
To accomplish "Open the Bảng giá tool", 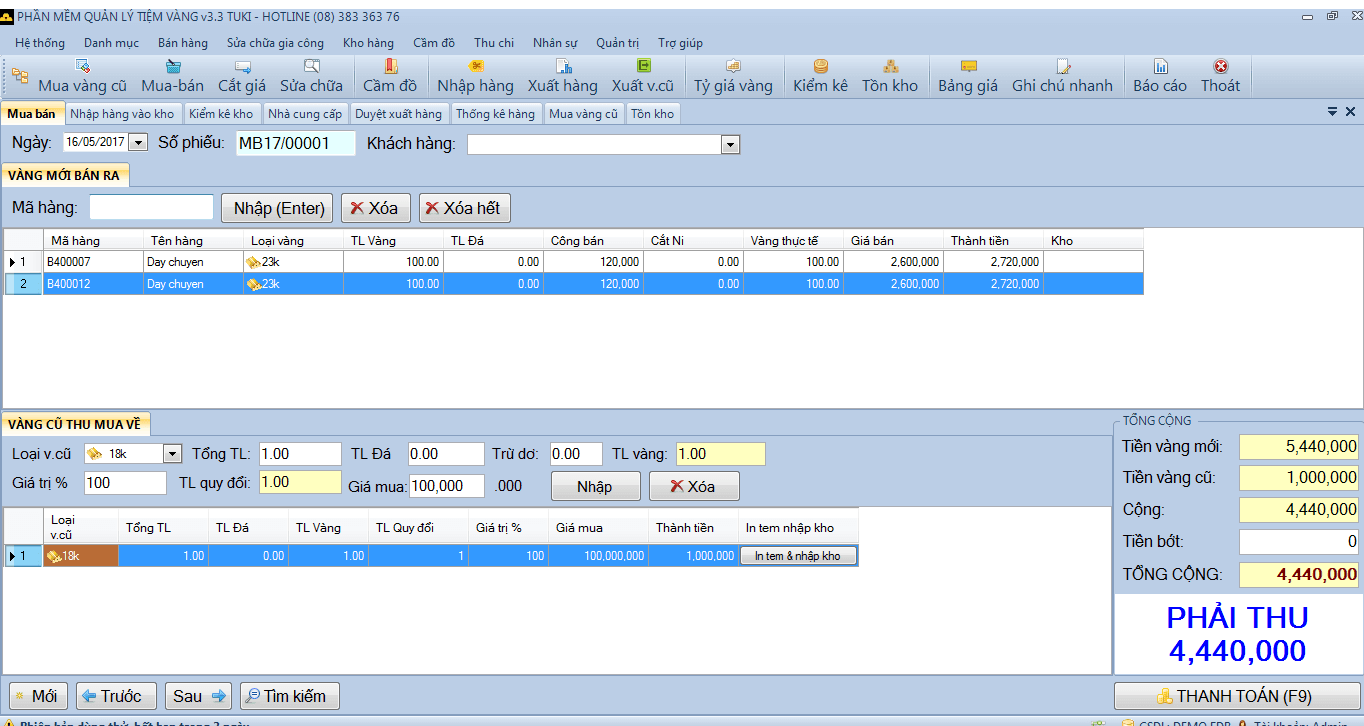I will (968, 77).
